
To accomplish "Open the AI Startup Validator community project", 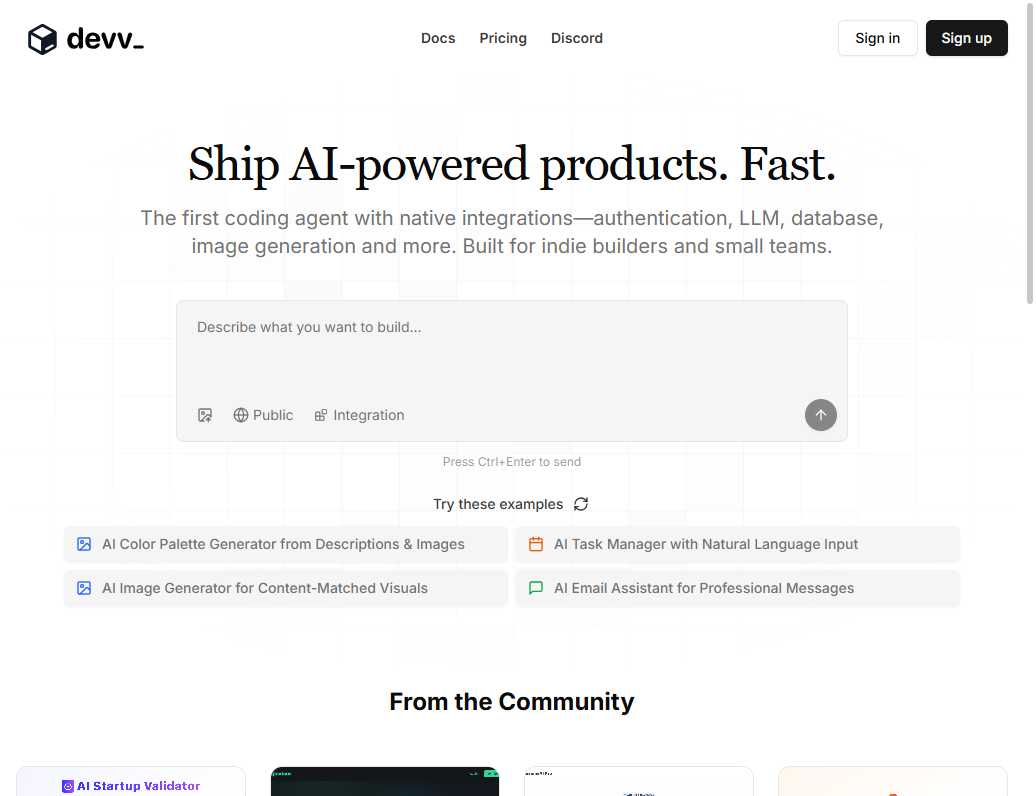I will click(x=131, y=785).
